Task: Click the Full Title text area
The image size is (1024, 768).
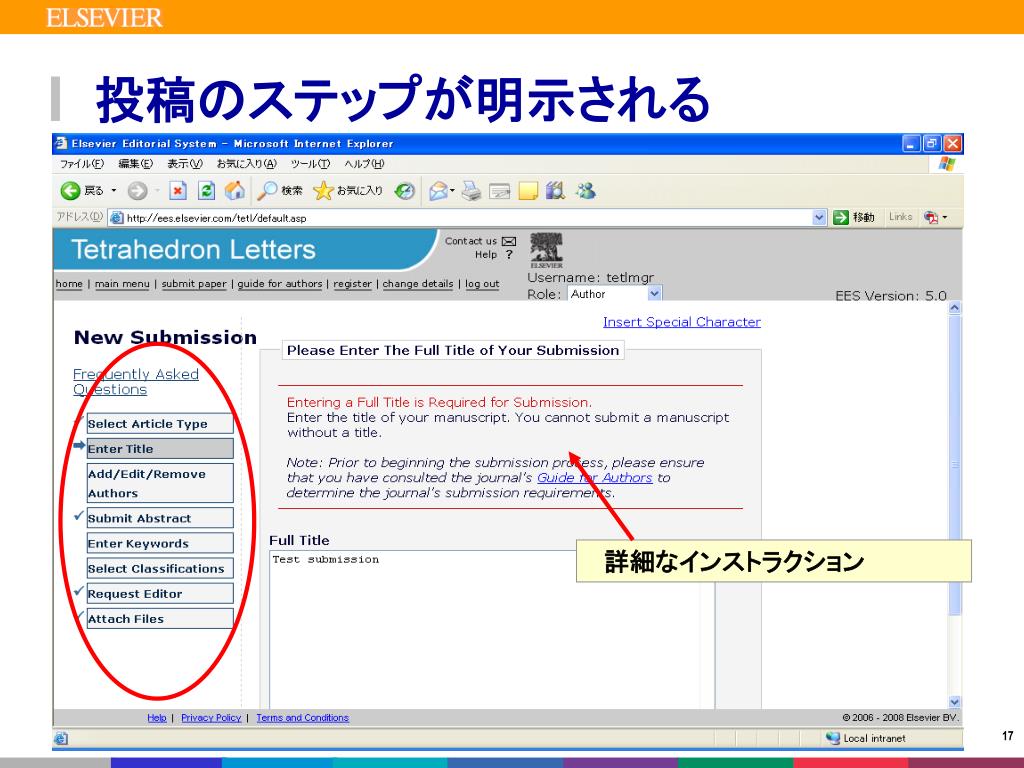Action: point(492,630)
